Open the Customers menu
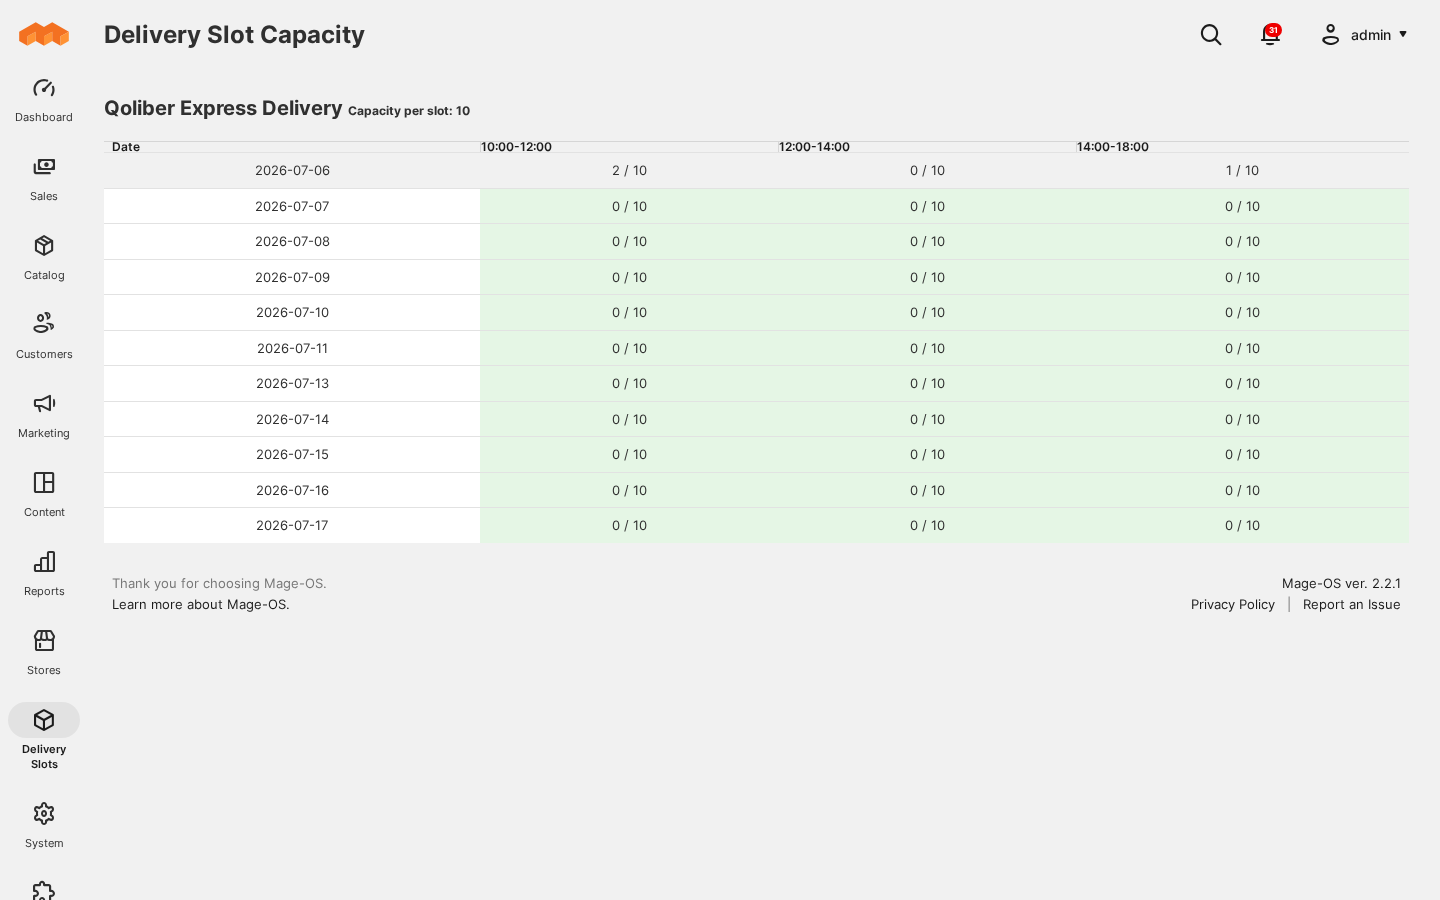1440x900 pixels. click(44, 337)
